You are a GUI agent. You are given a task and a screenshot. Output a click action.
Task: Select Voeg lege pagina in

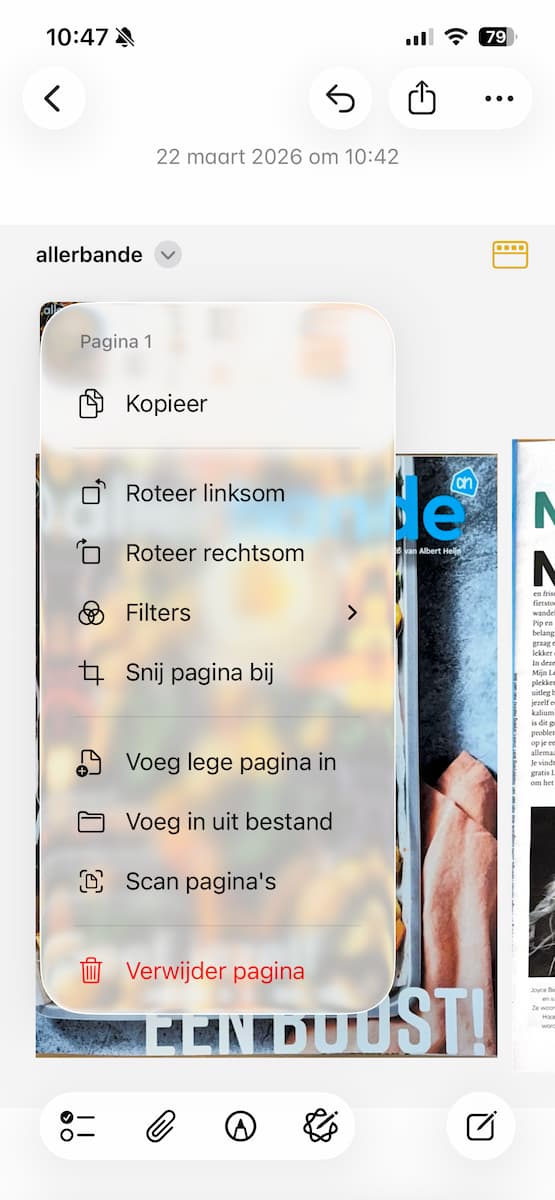(217, 762)
